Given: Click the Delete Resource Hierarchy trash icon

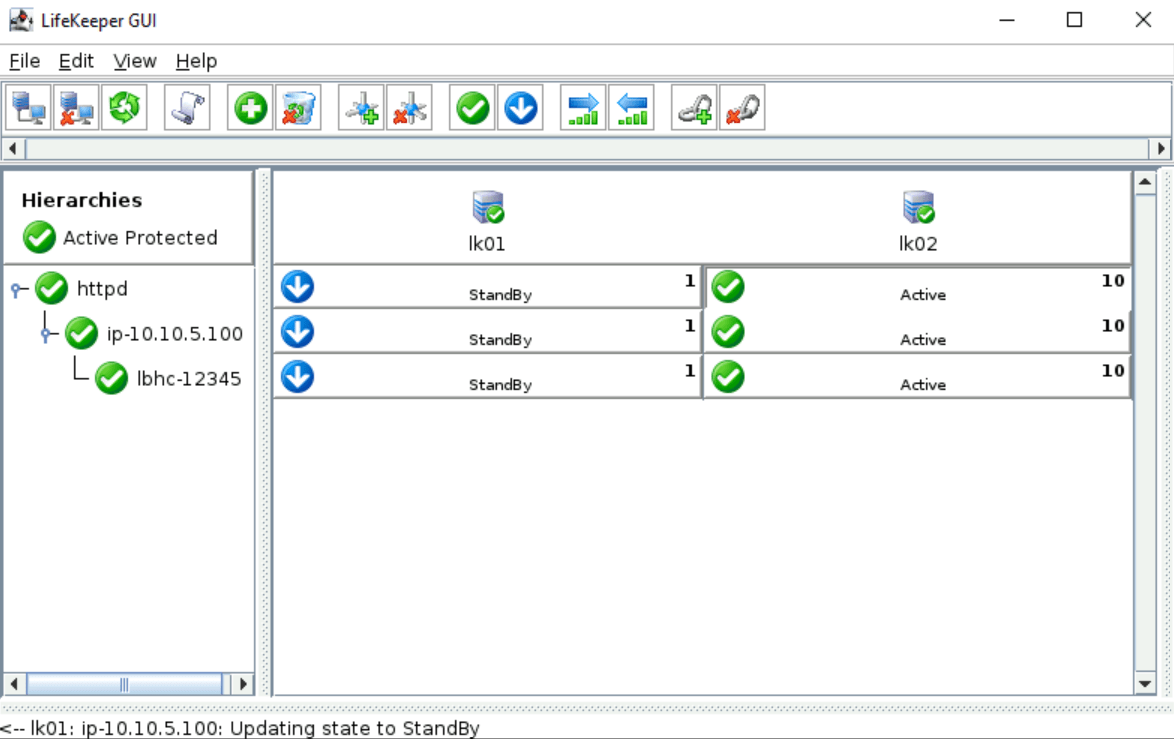Looking at the screenshot, I should (x=298, y=109).
